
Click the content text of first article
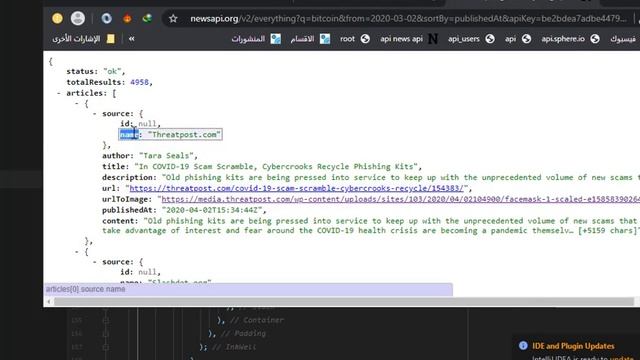click(x=371, y=226)
